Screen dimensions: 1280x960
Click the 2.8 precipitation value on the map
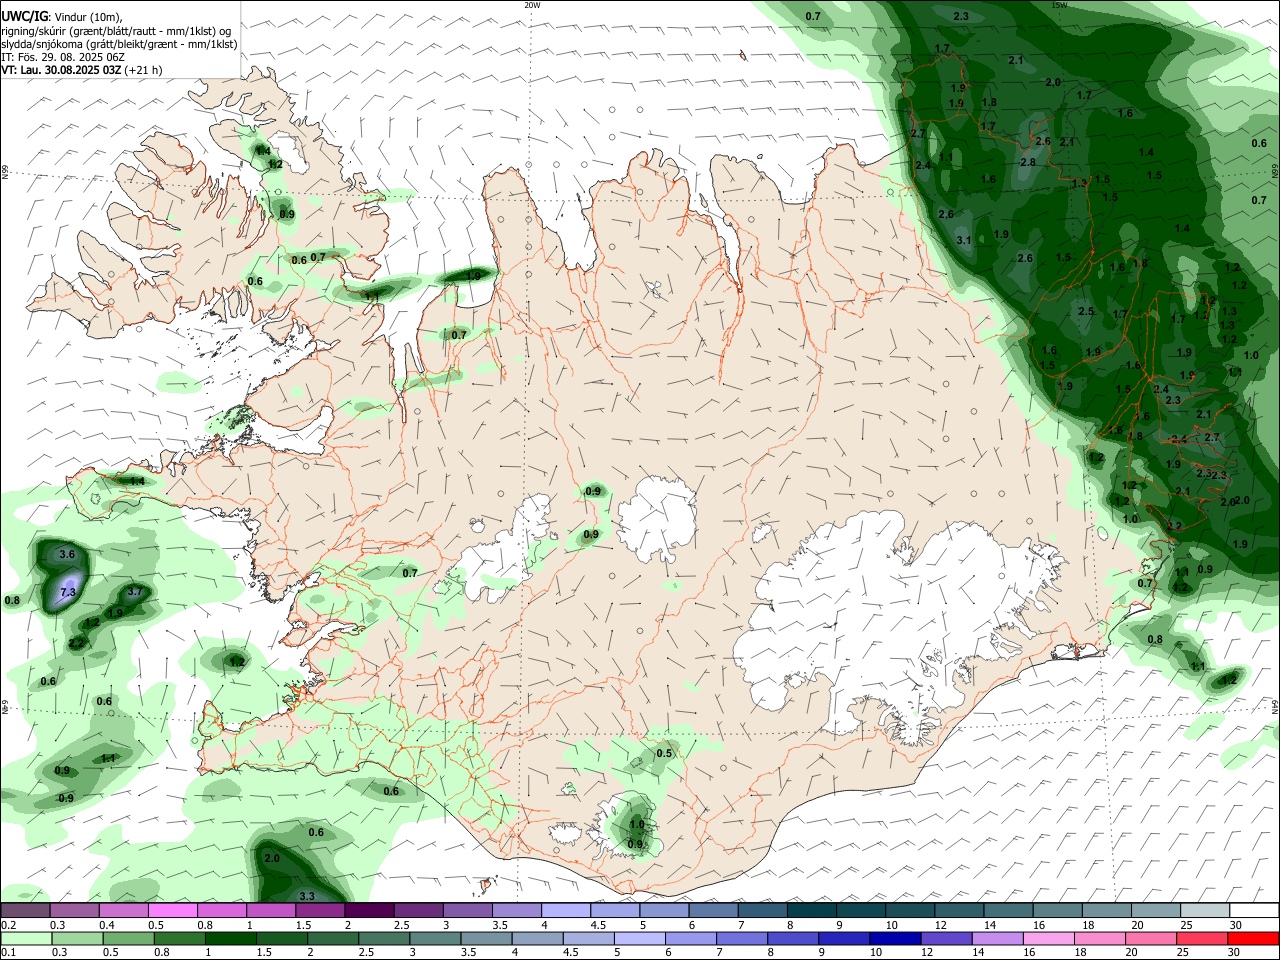[x=1028, y=162]
